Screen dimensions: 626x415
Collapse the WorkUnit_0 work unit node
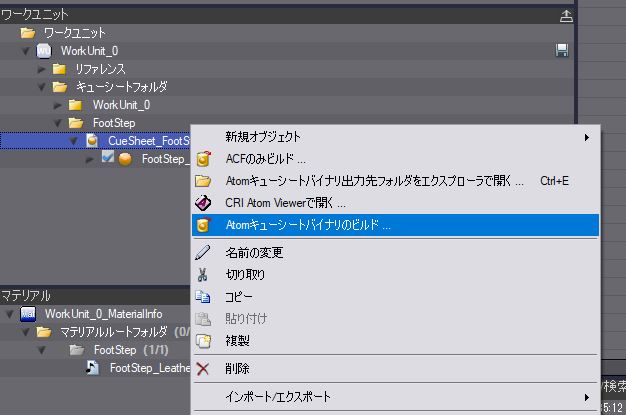[26, 51]
